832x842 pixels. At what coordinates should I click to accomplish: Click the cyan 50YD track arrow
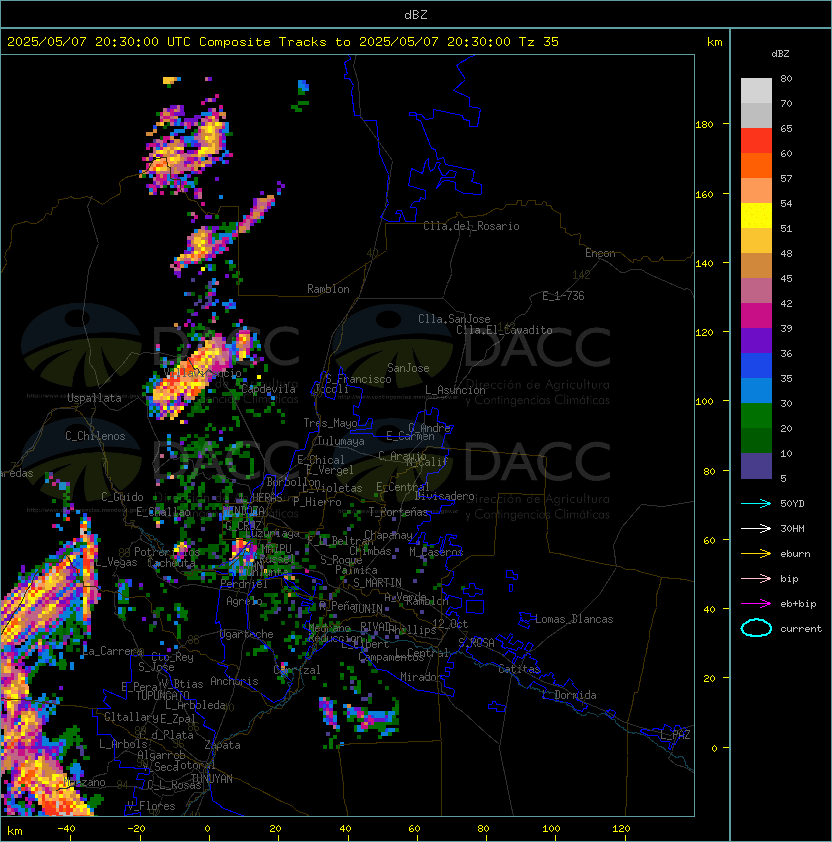coord(756,503)
